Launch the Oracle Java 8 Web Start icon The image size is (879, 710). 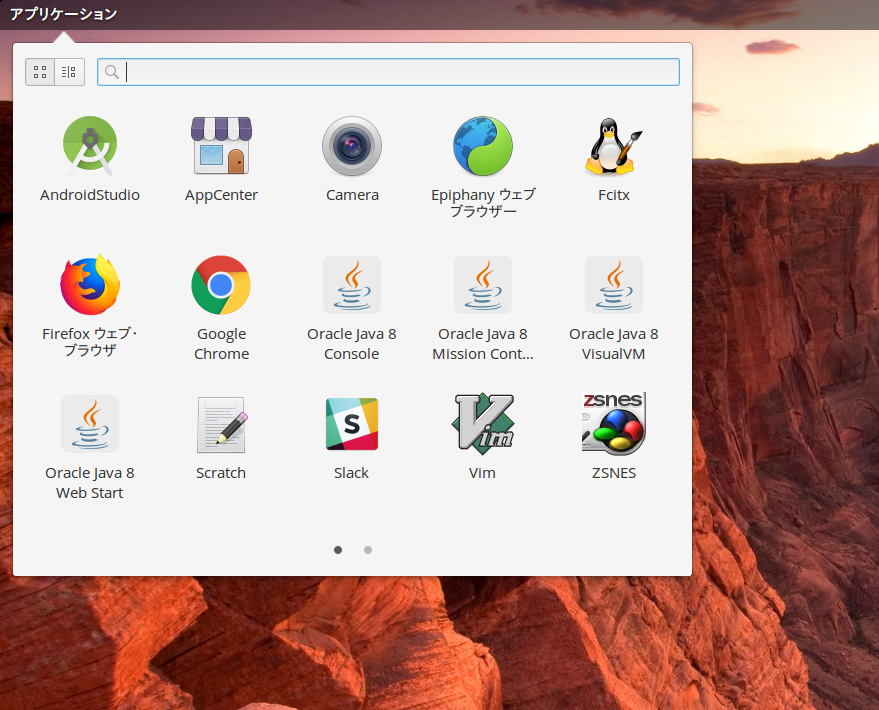(90, 424)
